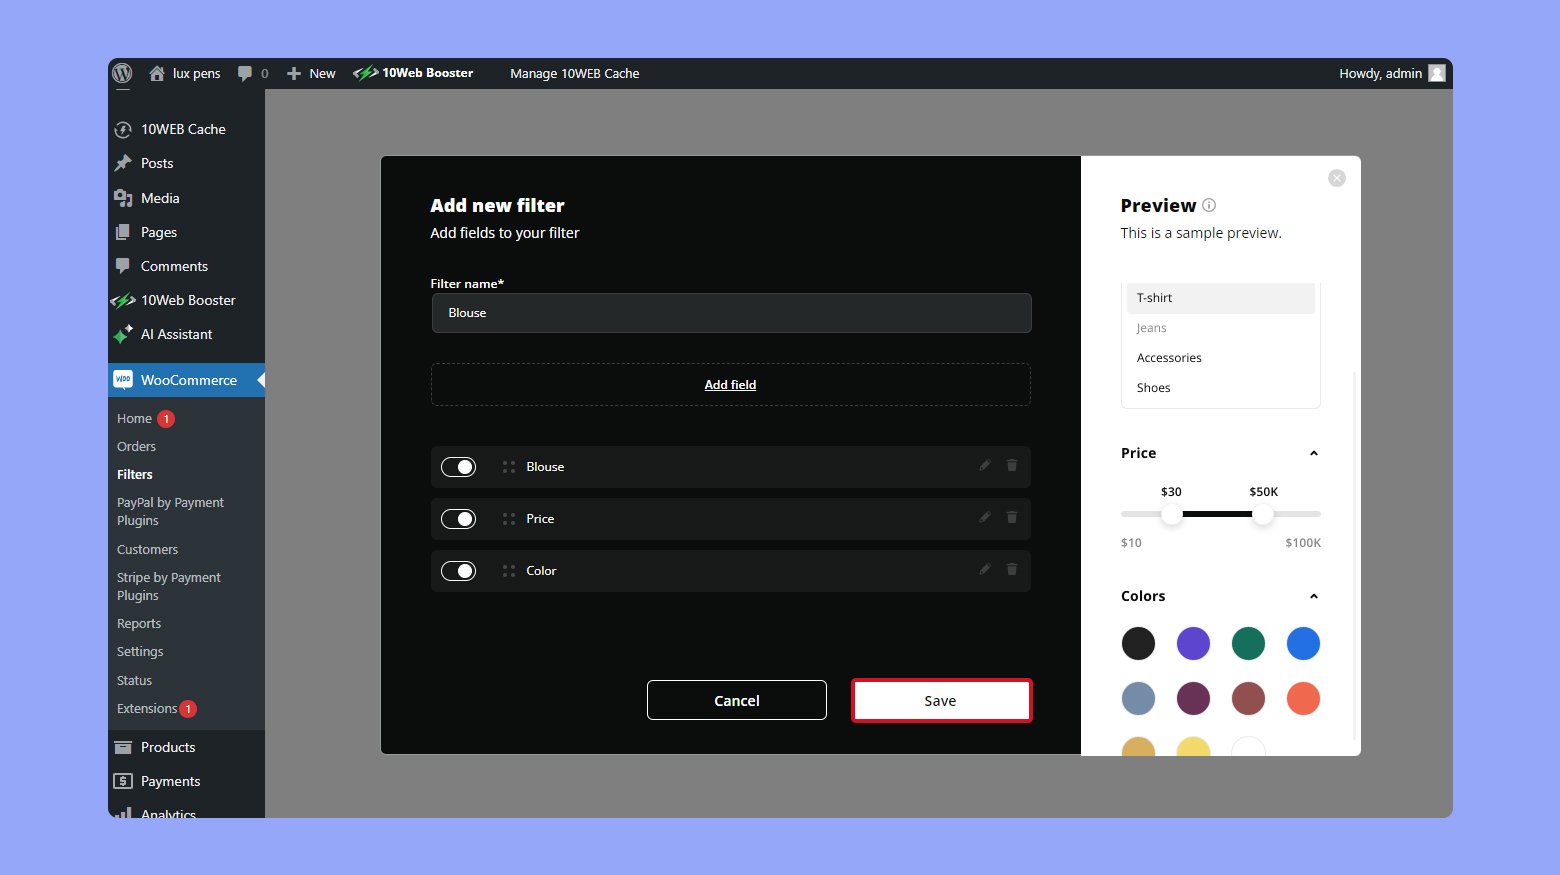Image resolution: width=1560 pixels, height=875 pixels.
Task: Open comments bubble icon in admin bar
Action: pyautogui.click(x=245, y=73)
